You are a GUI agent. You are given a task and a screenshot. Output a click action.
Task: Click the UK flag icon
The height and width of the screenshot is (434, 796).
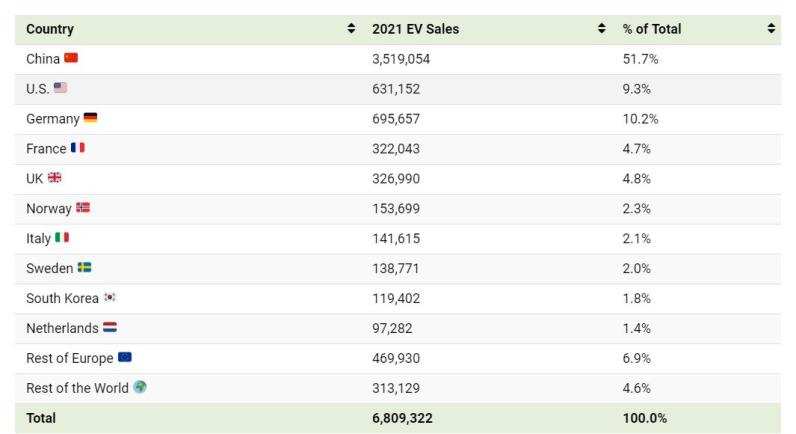point(54,178)
